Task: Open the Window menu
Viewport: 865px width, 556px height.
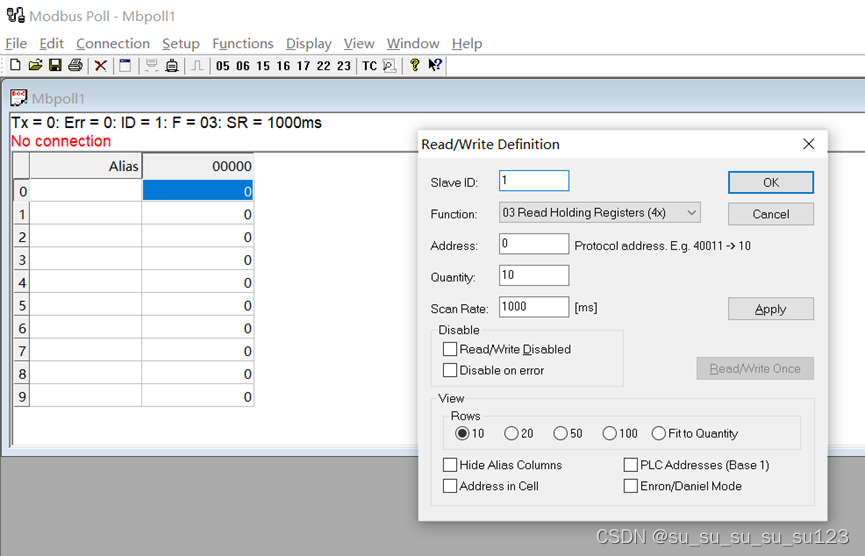Action: [413, 44]
